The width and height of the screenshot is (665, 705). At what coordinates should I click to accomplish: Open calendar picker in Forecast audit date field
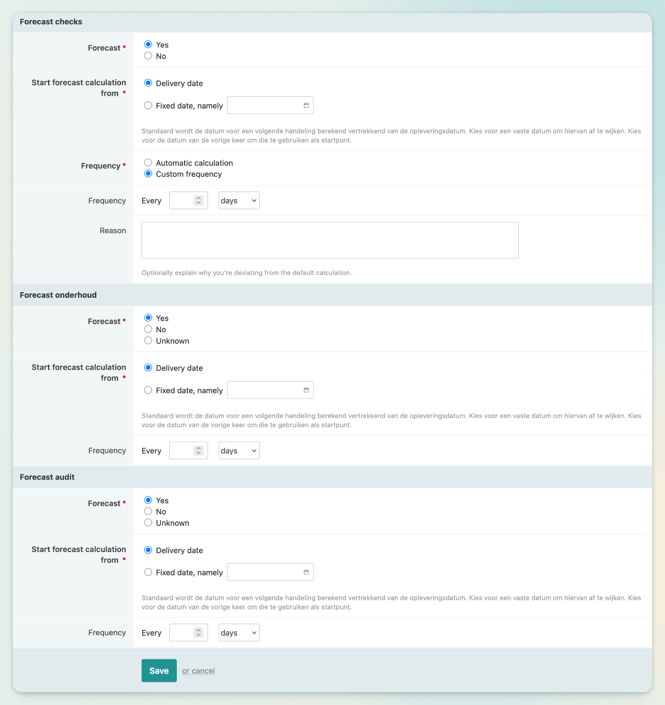tap(306, 572)
